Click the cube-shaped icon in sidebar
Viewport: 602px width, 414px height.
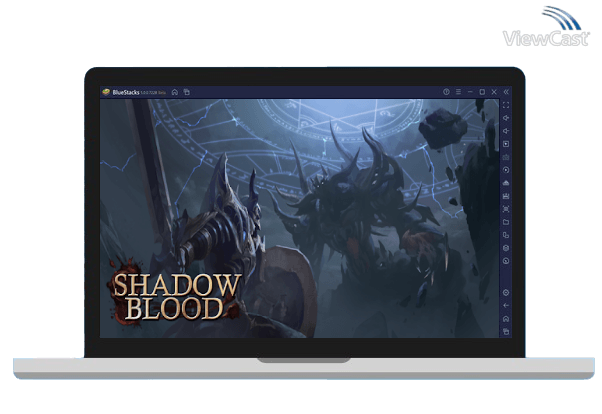point(506,248)
